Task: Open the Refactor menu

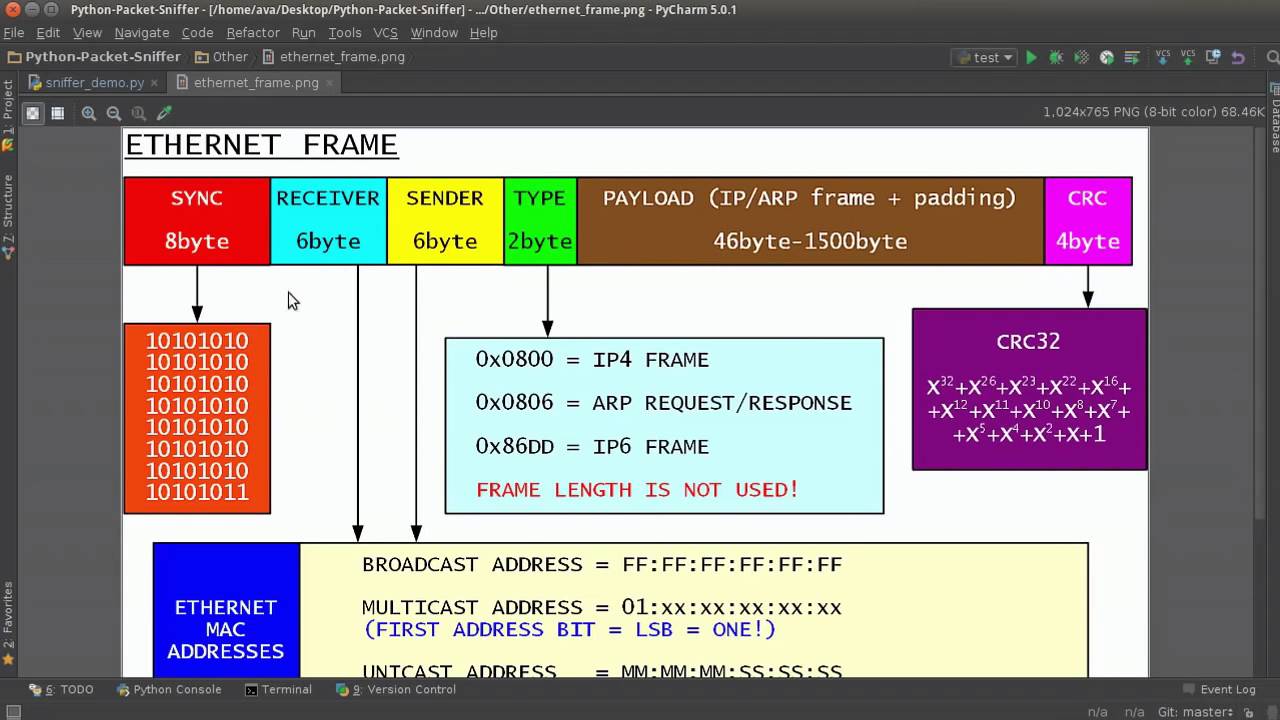Action: 253,32
